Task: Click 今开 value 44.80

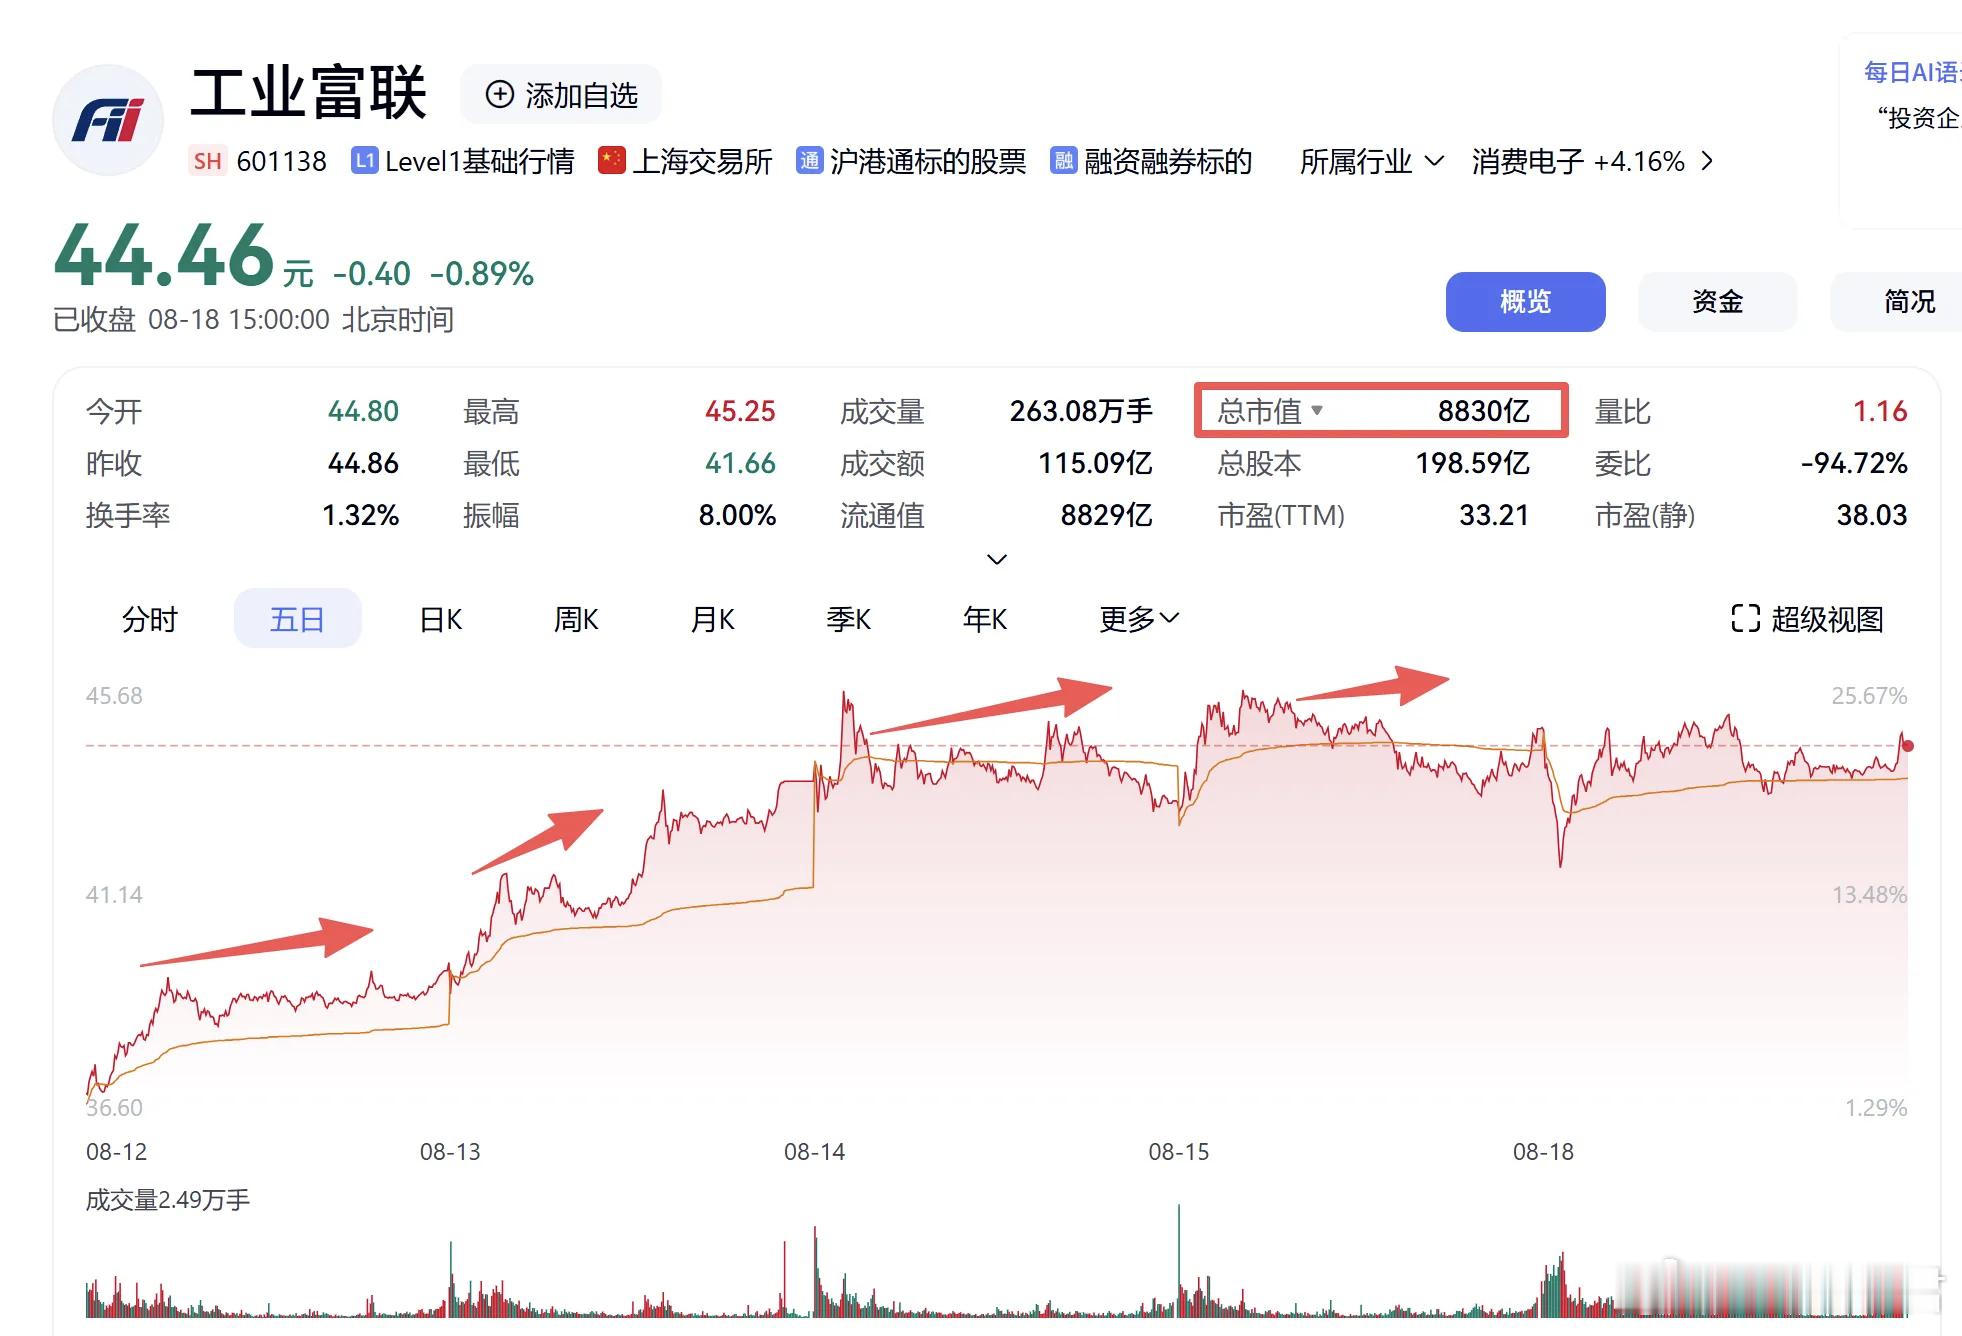Action: tap(363, 411)
